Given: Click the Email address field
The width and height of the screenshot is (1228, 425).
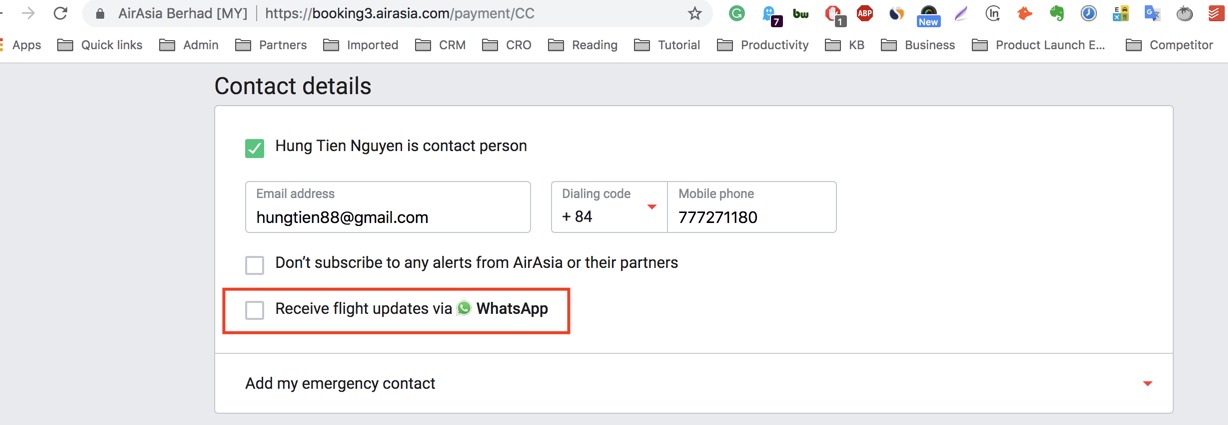Looking at the screenshot, I should click(x=387, y=216).
